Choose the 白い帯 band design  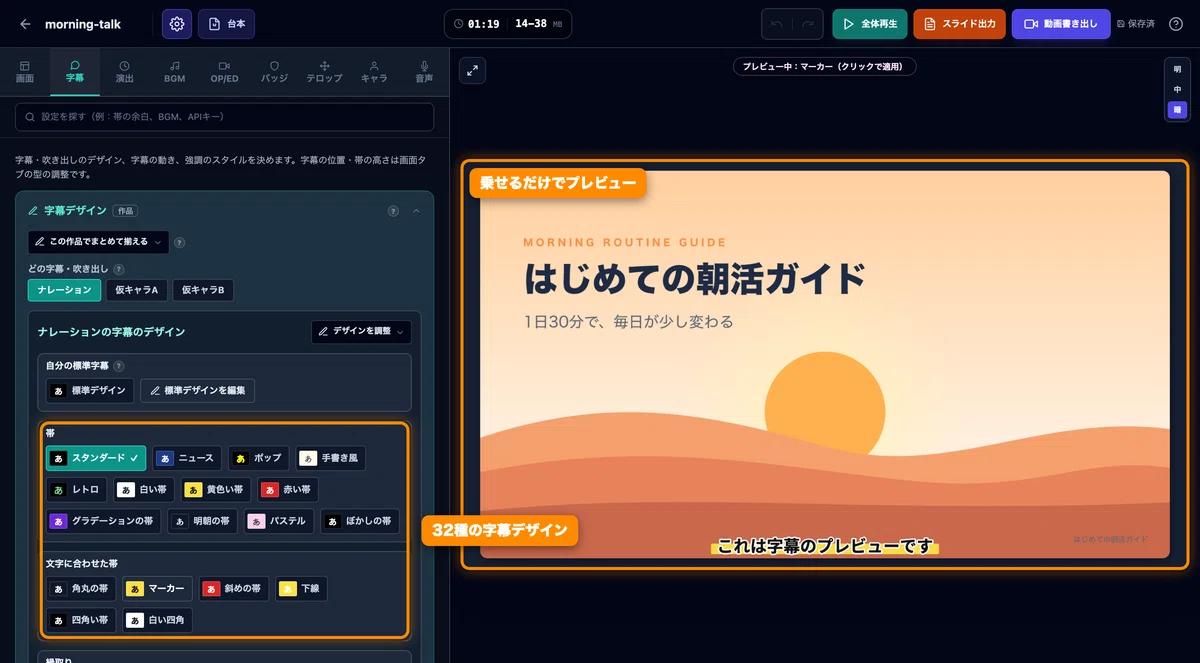[144, 490]
